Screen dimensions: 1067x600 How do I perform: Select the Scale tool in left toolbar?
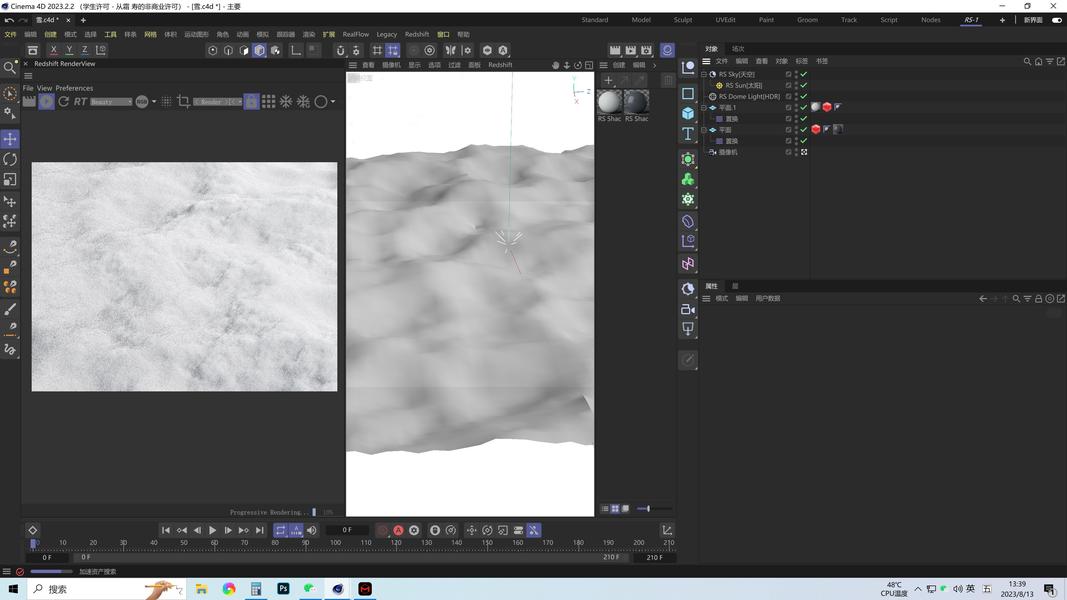click(x=10, y=180)
